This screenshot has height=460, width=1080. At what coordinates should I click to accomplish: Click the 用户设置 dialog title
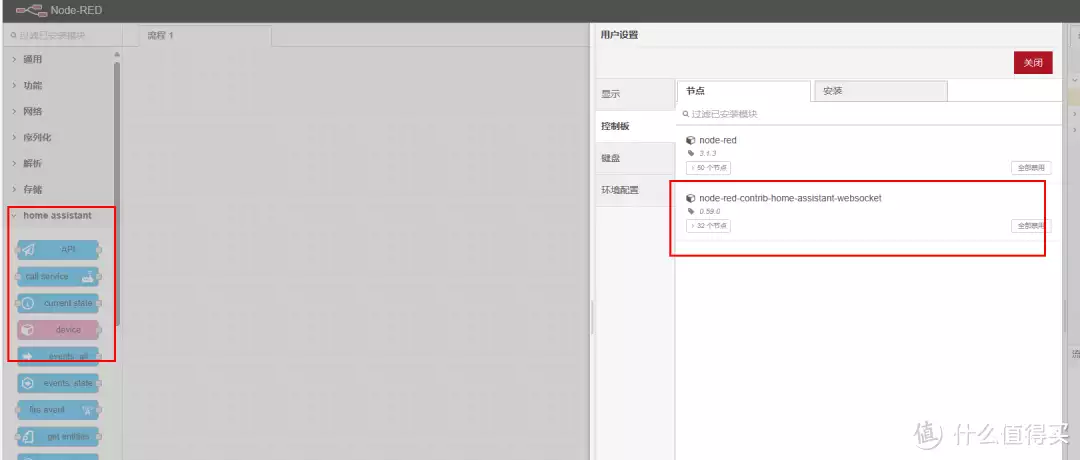[x=619, y=34]
